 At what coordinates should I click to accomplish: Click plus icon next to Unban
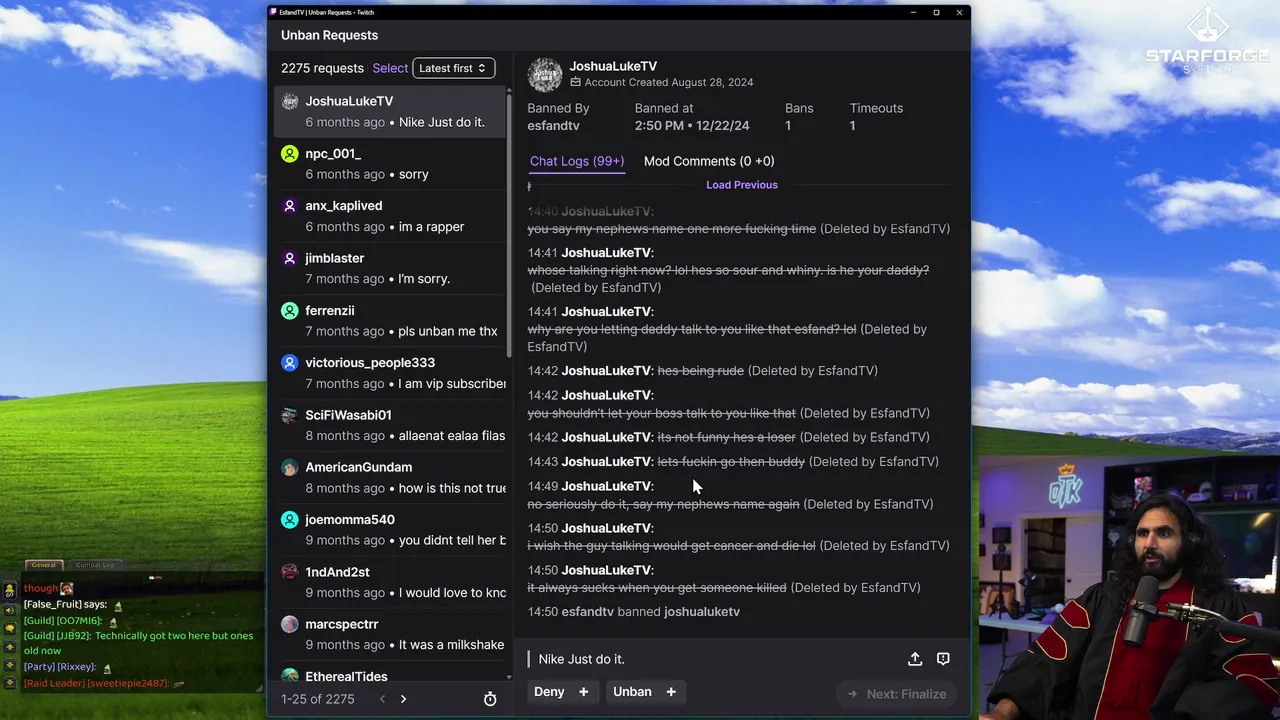pyautogui.click(x=671, y=692)
